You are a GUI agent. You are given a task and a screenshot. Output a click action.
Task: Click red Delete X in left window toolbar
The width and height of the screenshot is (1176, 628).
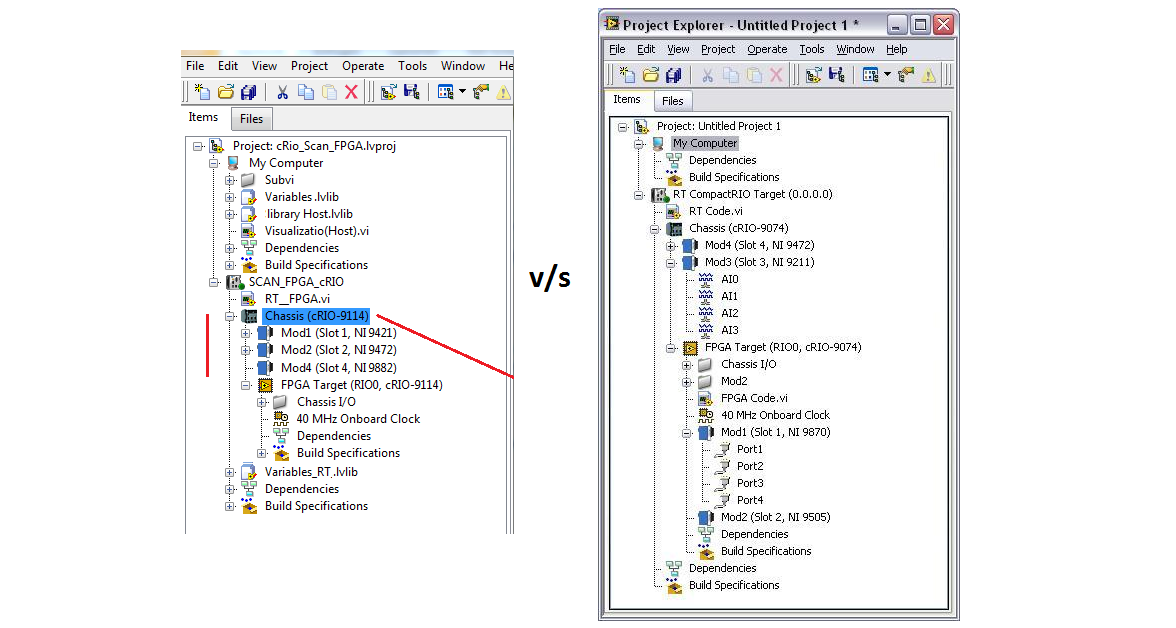(351, 92)
